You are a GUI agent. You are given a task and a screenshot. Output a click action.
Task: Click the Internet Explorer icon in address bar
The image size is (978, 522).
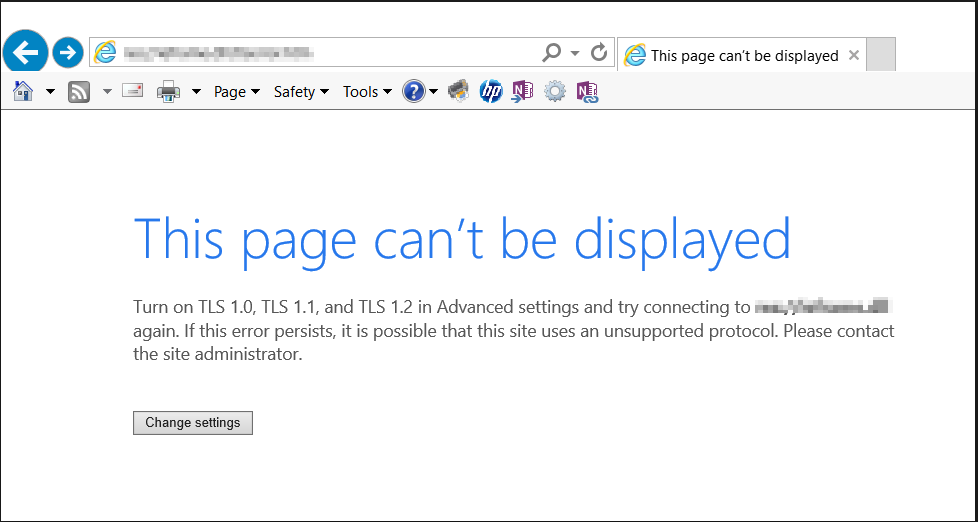pyautogui.click(x=104, y=52)
